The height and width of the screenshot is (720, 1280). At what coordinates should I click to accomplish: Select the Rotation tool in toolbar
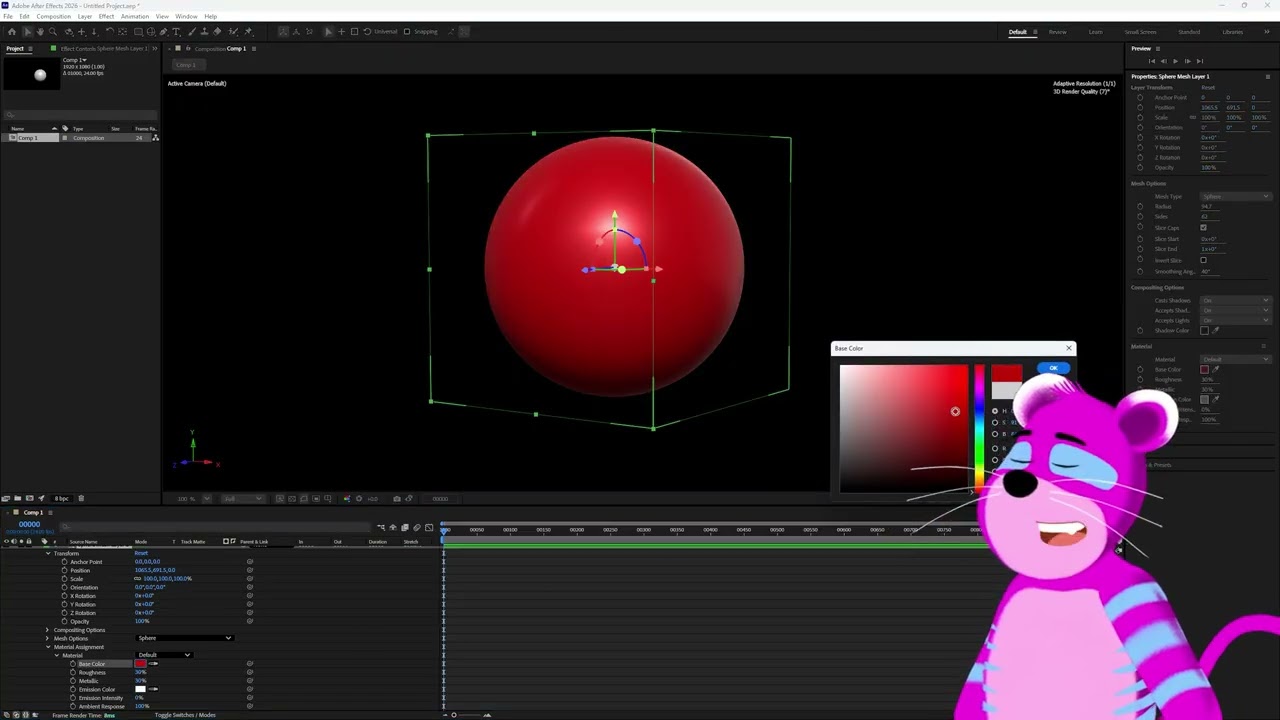click(109, 32)
